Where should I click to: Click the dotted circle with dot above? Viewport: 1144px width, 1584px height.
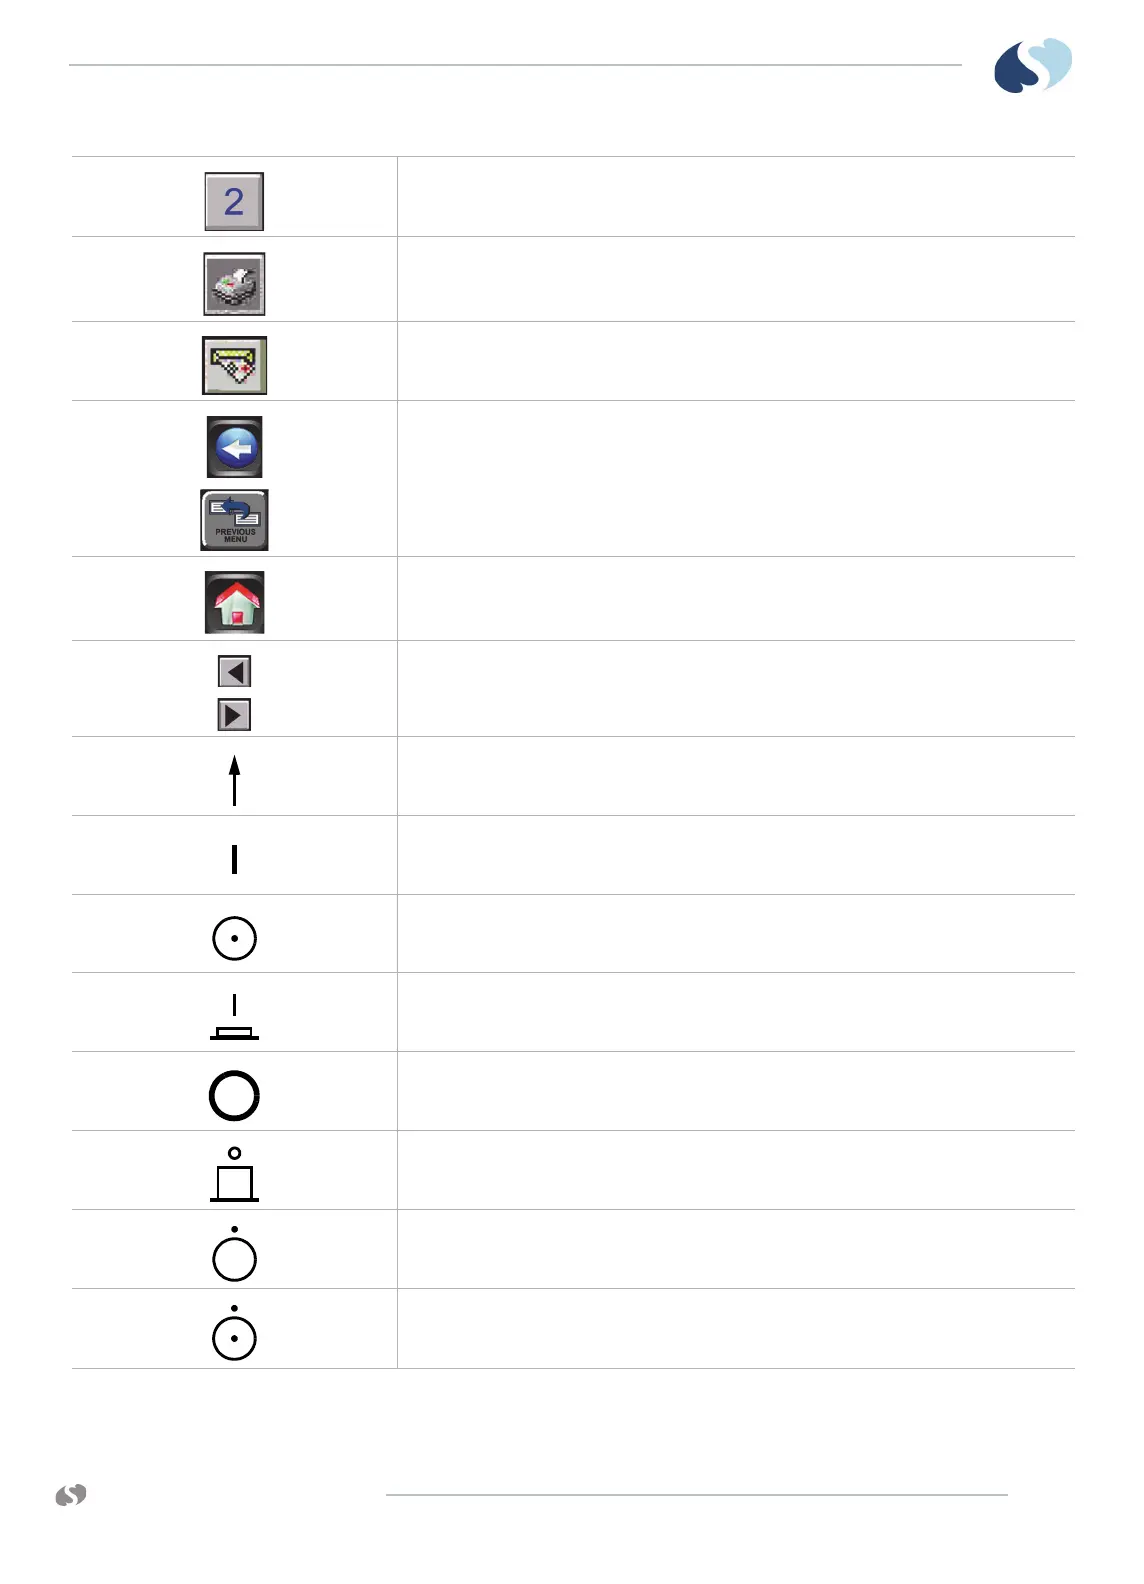click(x=234, y=1333)
